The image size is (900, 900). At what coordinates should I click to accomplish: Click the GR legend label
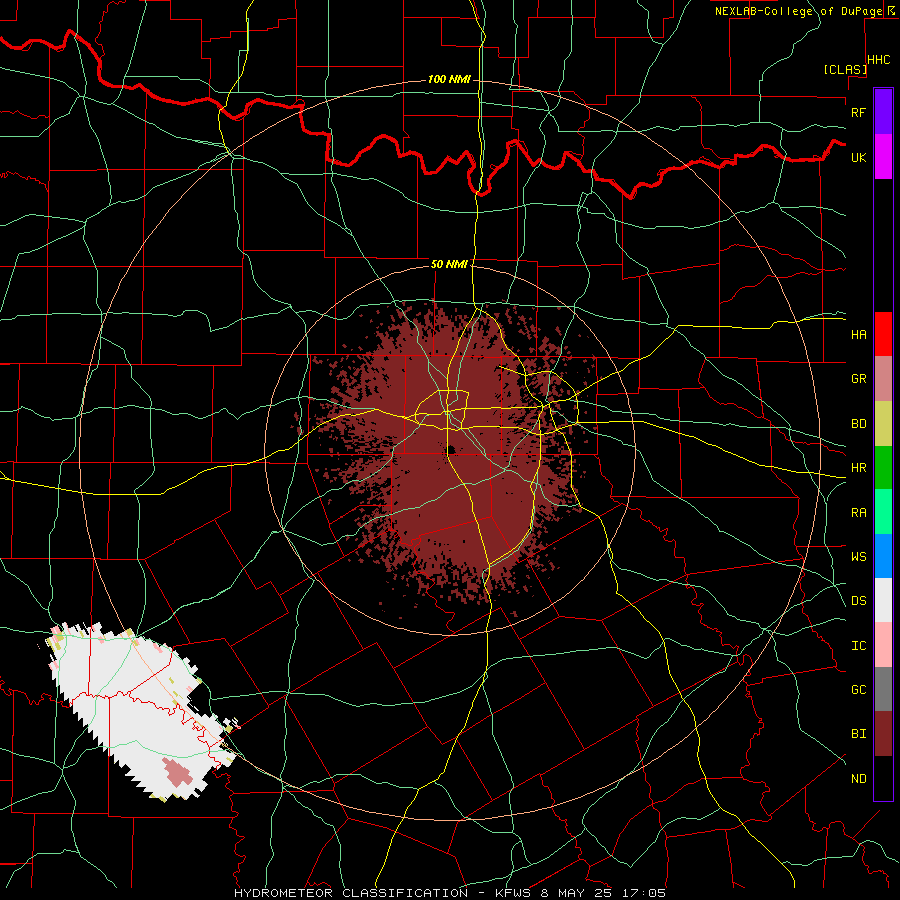tap(858, 379)
